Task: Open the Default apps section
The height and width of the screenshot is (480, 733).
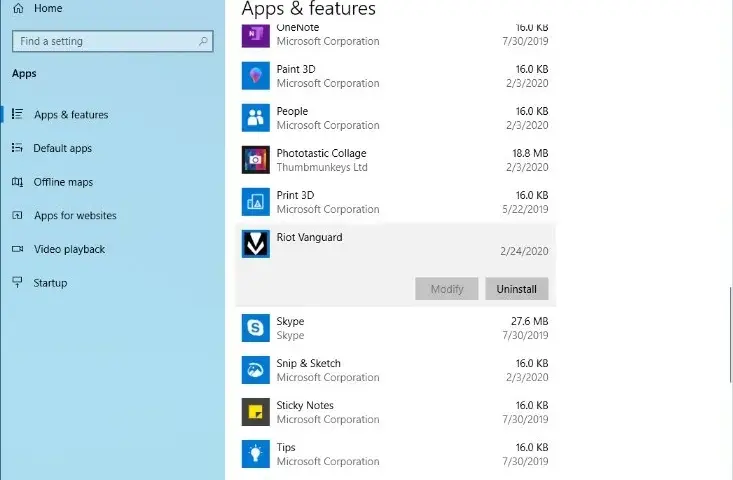Action: pyautogui.click(x=52, y=148)
